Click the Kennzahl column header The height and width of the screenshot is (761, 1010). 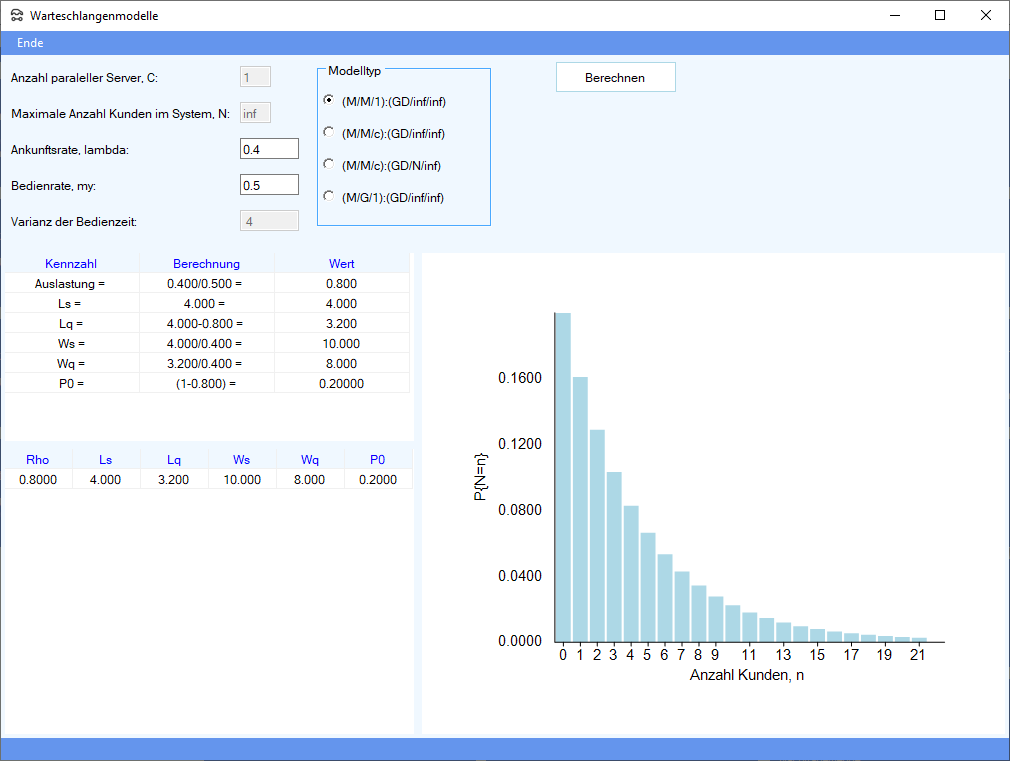tap(71, 264)
